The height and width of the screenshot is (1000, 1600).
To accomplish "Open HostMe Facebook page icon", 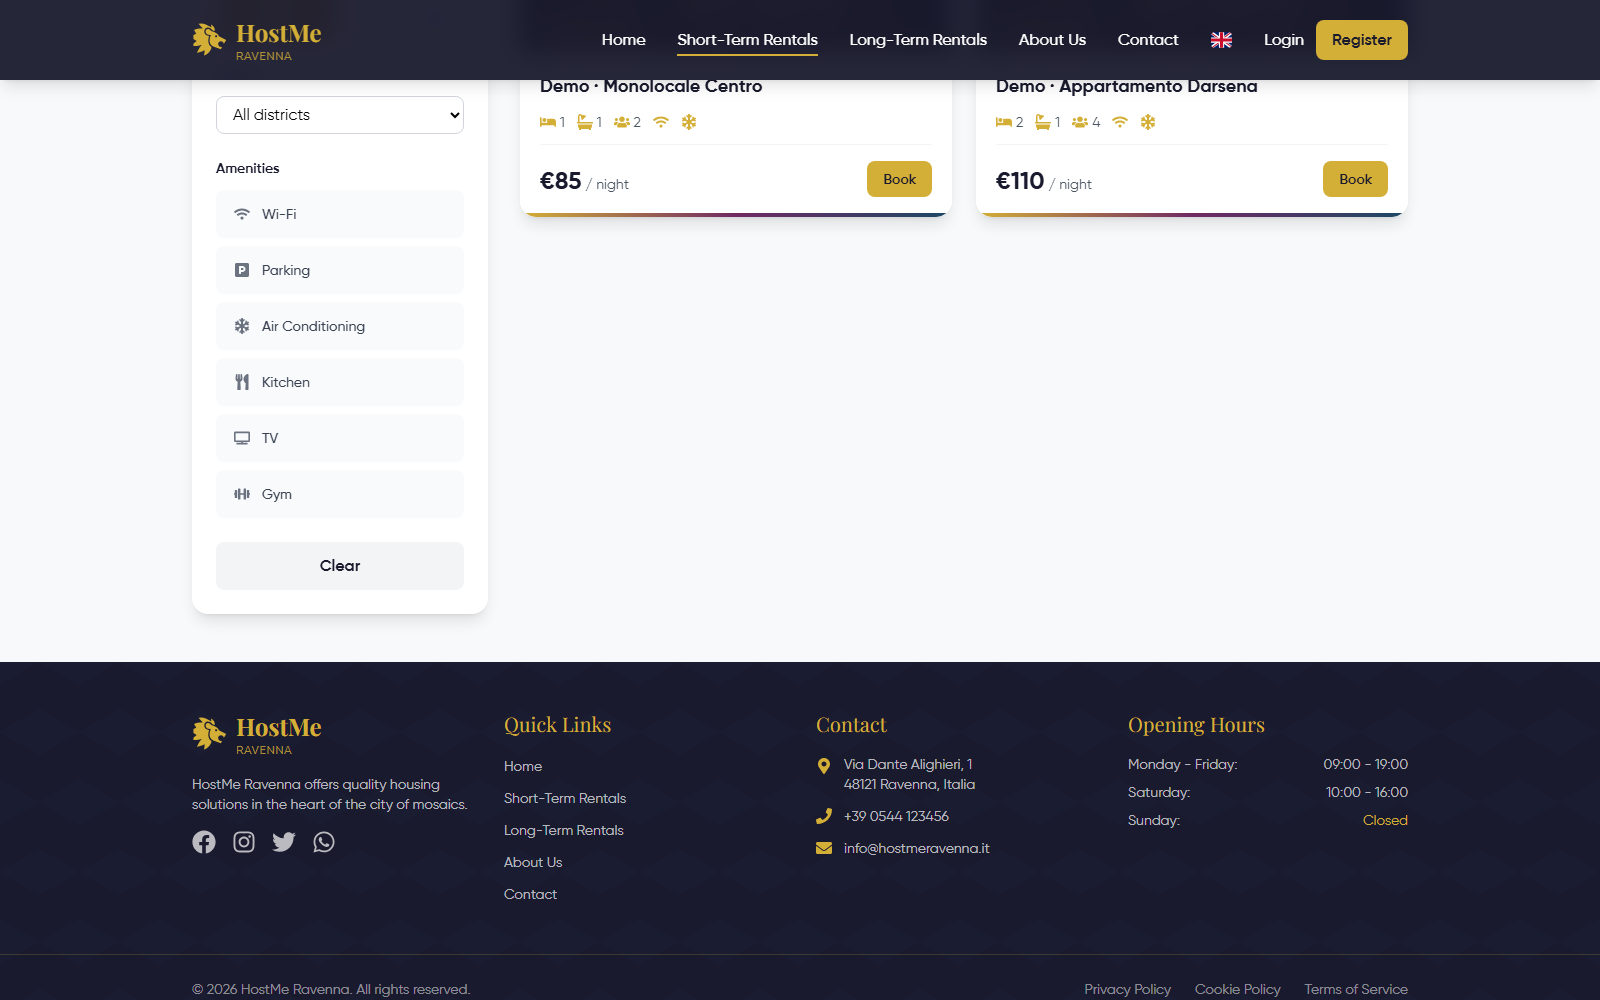I will (204, 842).
